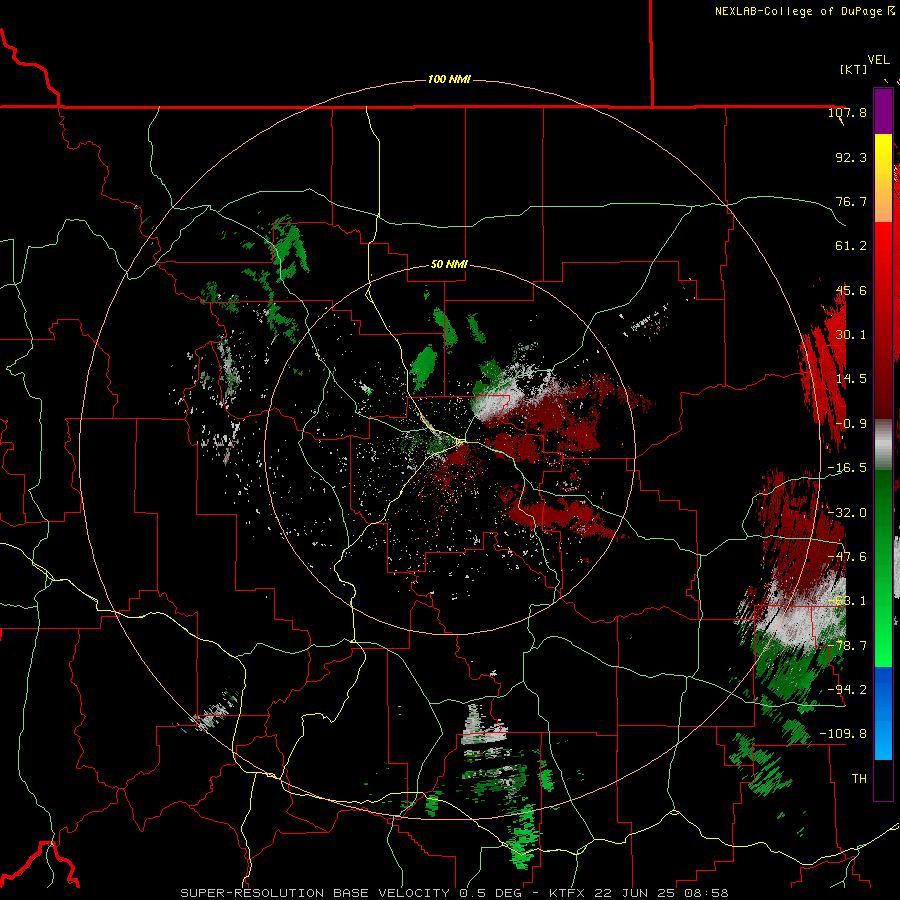Click the 30.1 velocity scale value
Viewport: 900px width, 900px height.
(x=851, y=335)
